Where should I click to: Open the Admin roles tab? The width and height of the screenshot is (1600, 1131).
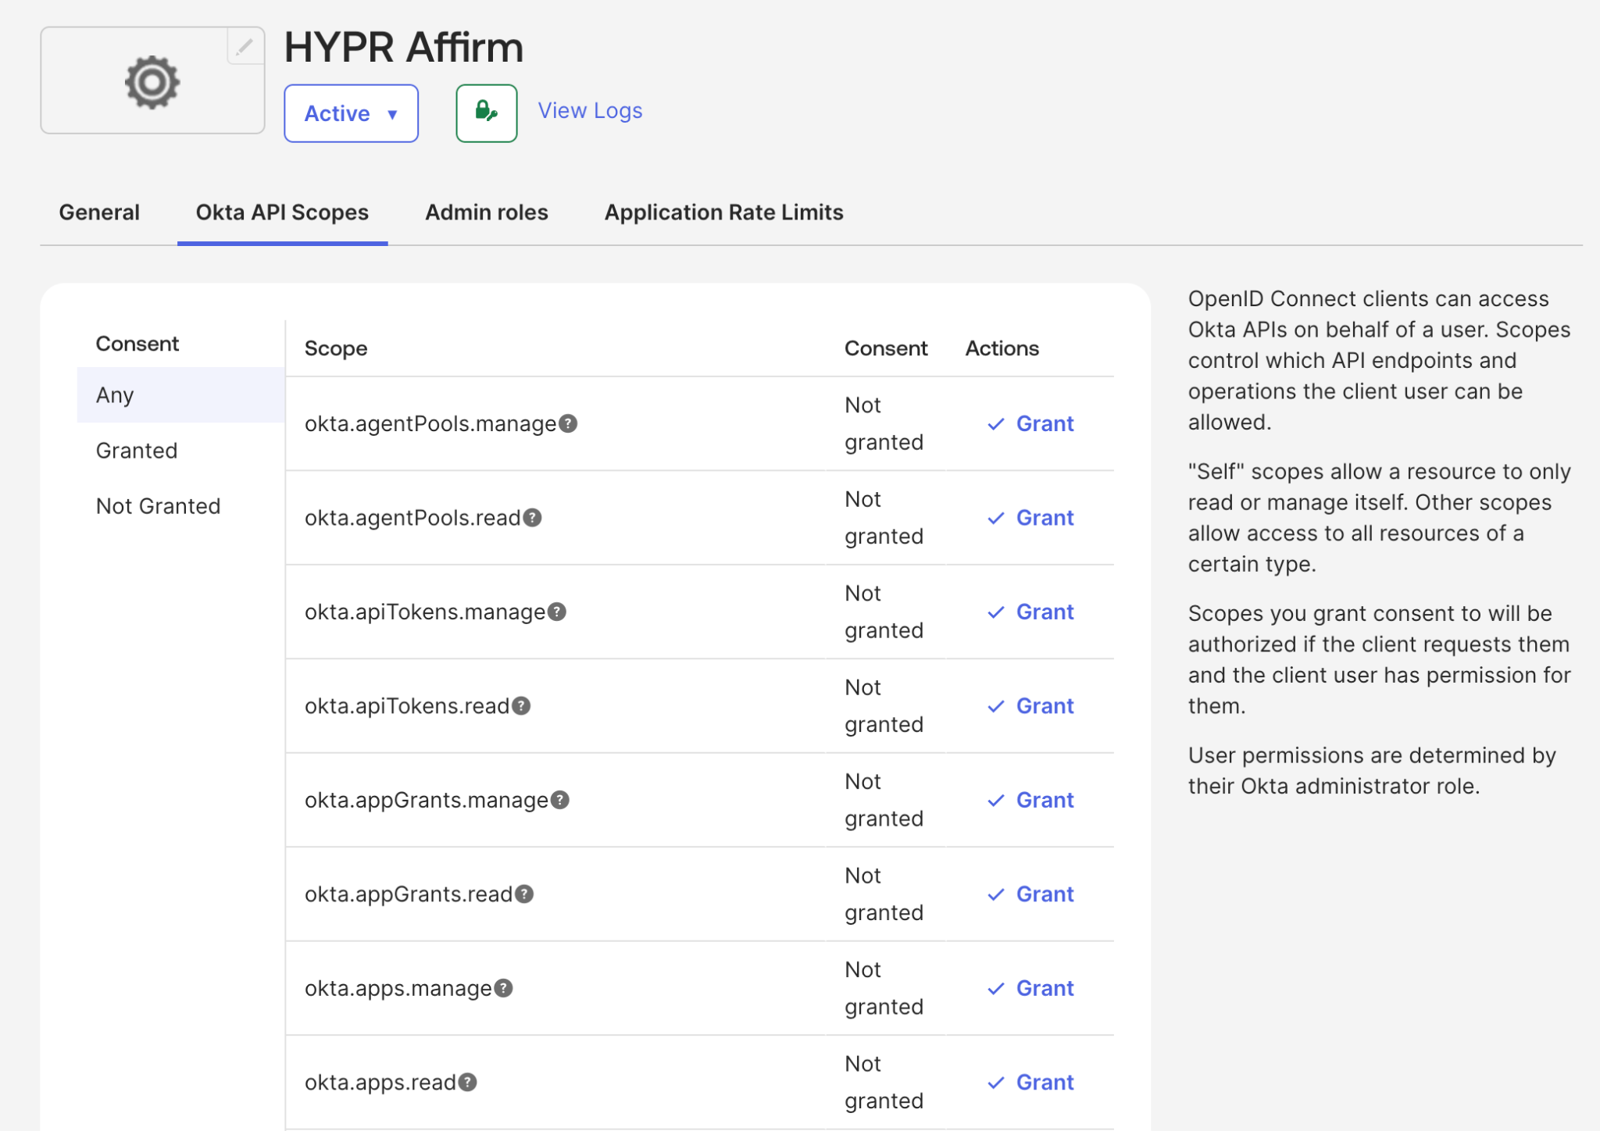(486, 212)
